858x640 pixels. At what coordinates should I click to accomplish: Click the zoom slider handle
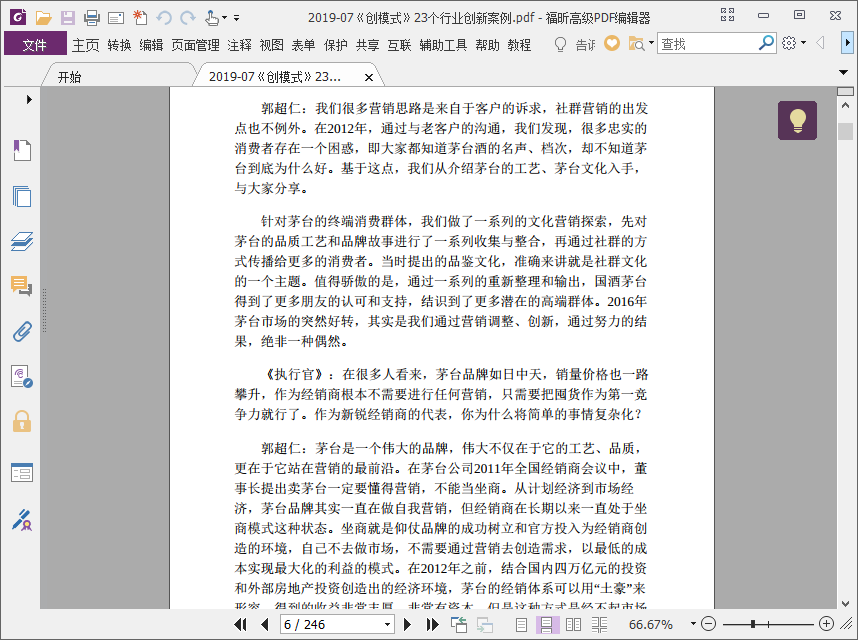click(753, 624)
